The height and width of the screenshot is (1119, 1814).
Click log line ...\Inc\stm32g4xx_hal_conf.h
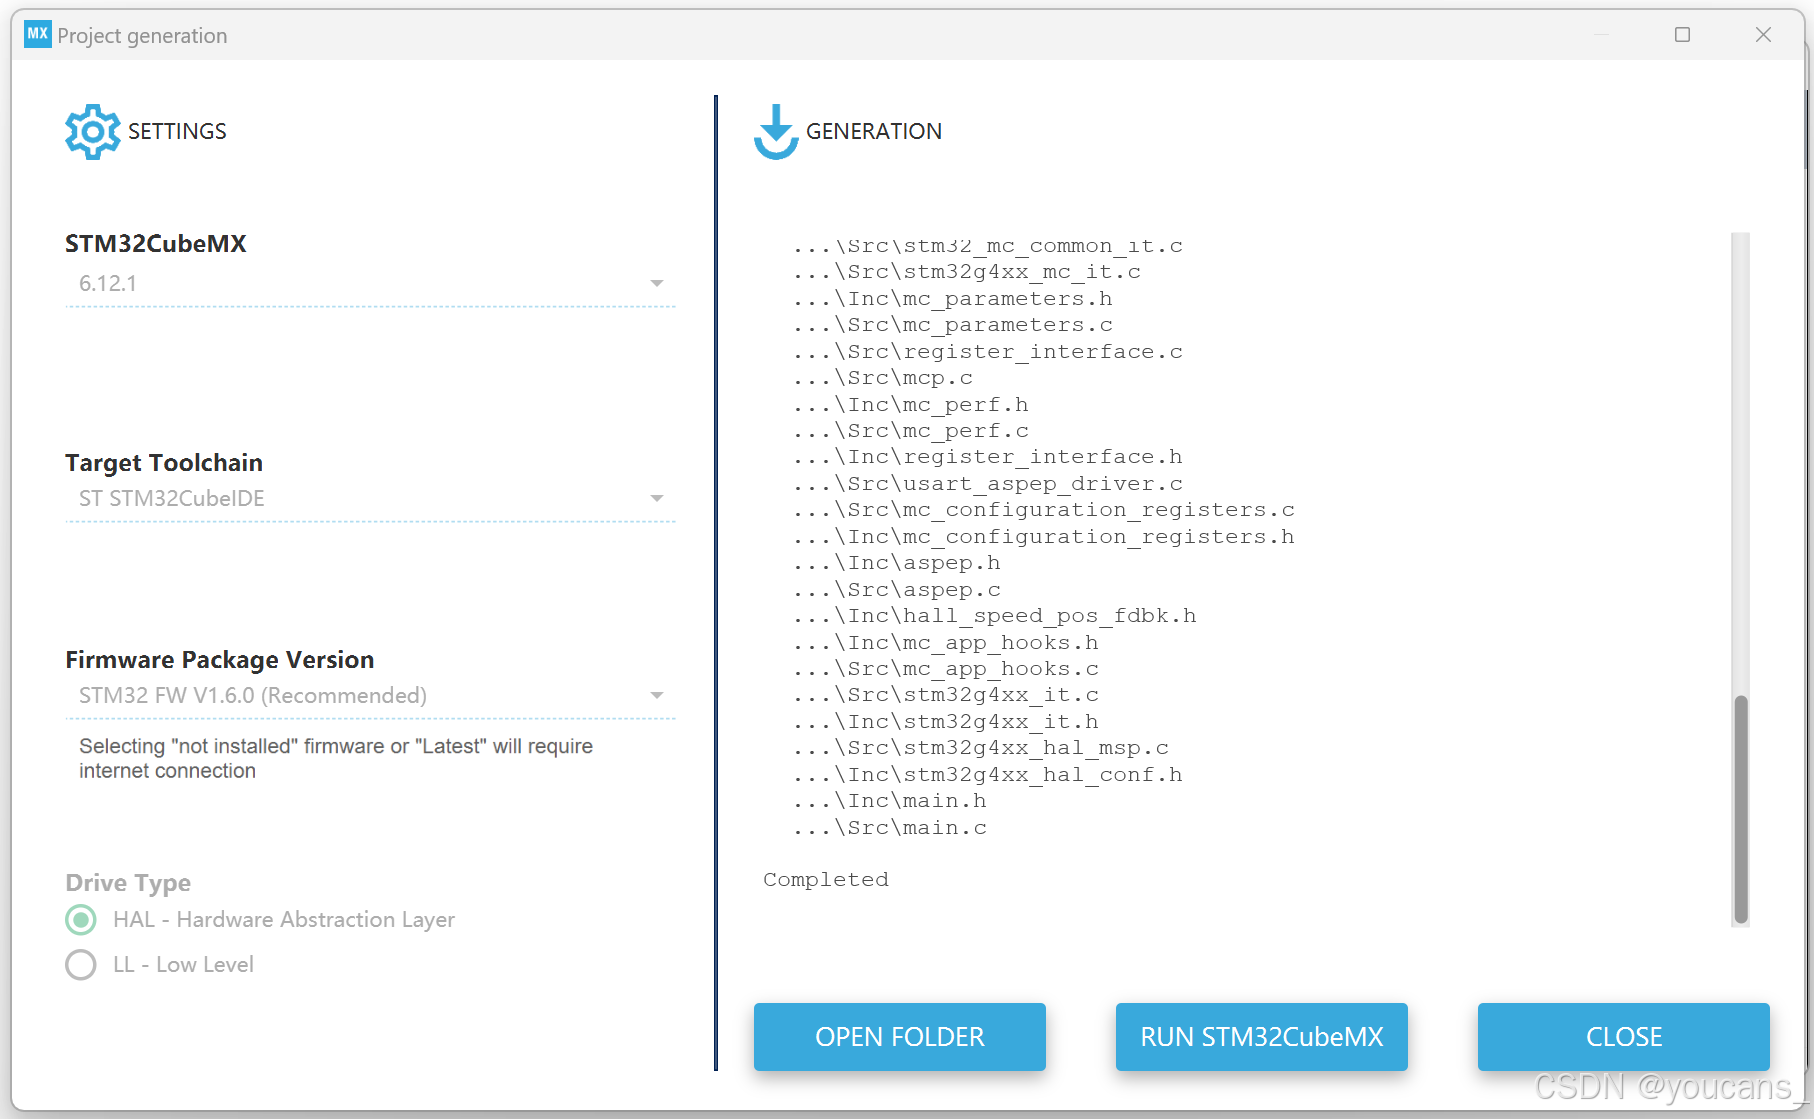pyautogui.click(x=988, y=775)
